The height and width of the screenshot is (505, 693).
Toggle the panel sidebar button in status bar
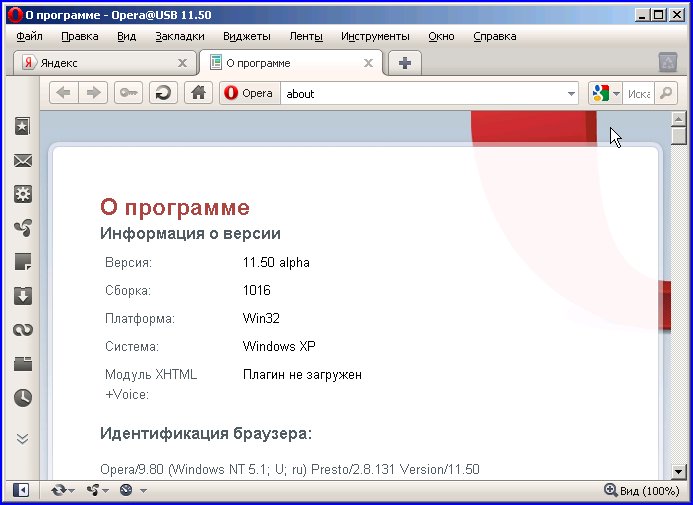pyautogui.click(x=21, y=490)
